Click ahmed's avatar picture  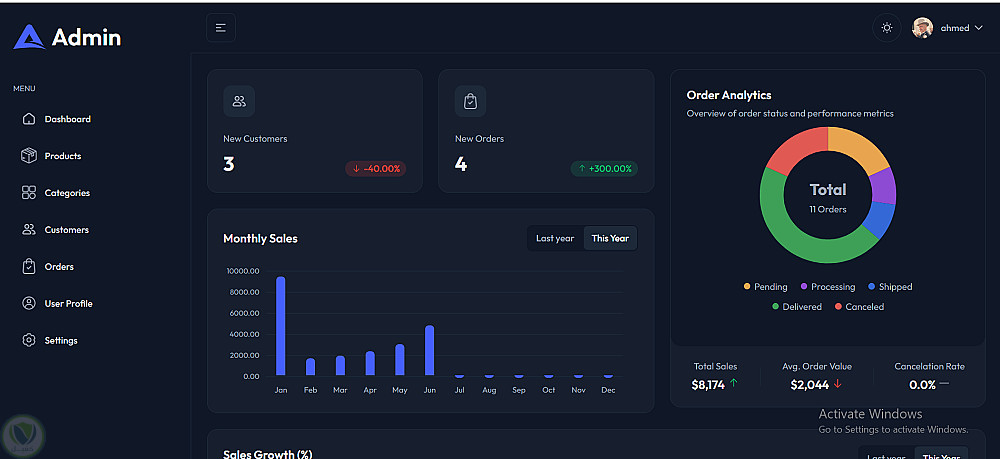click(922, 28)
